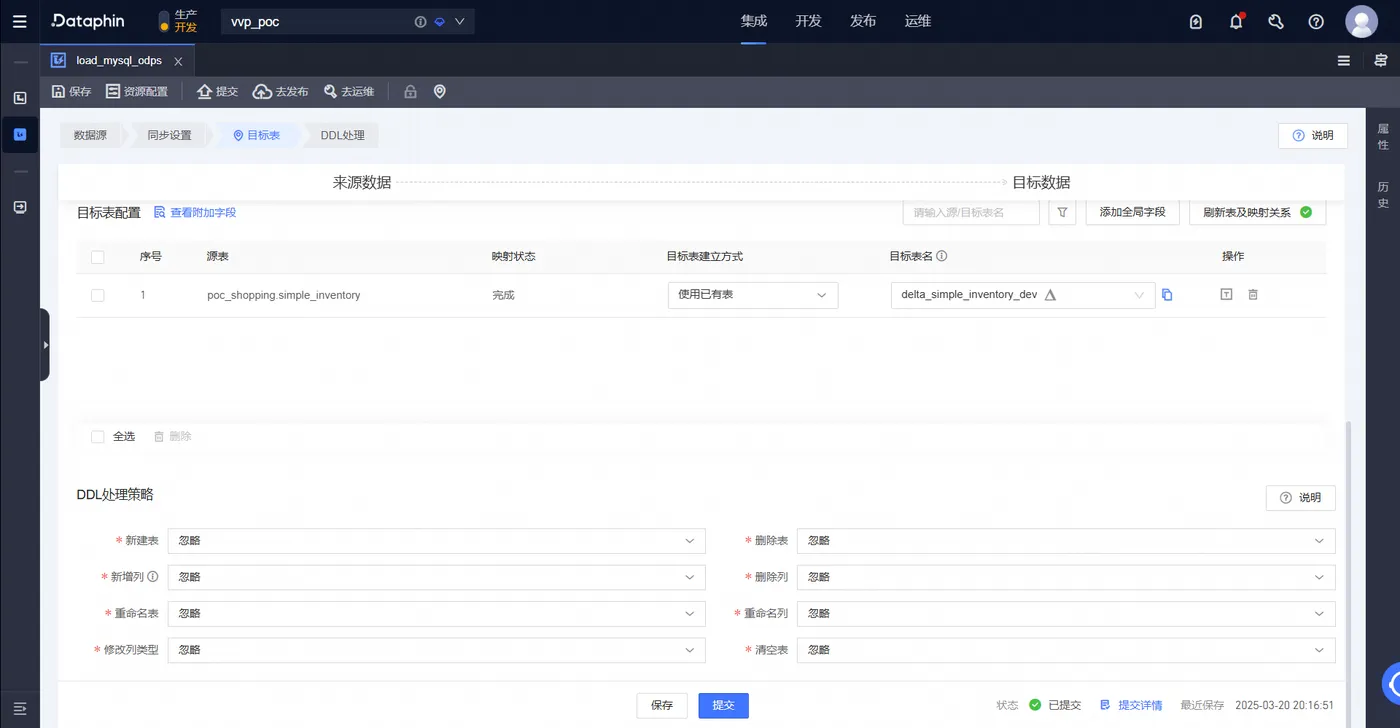Open the 重命名表 strategy dropdown
Viewport: 1400px width, 728px height.
pyautogui.click(x=437, y=613)
